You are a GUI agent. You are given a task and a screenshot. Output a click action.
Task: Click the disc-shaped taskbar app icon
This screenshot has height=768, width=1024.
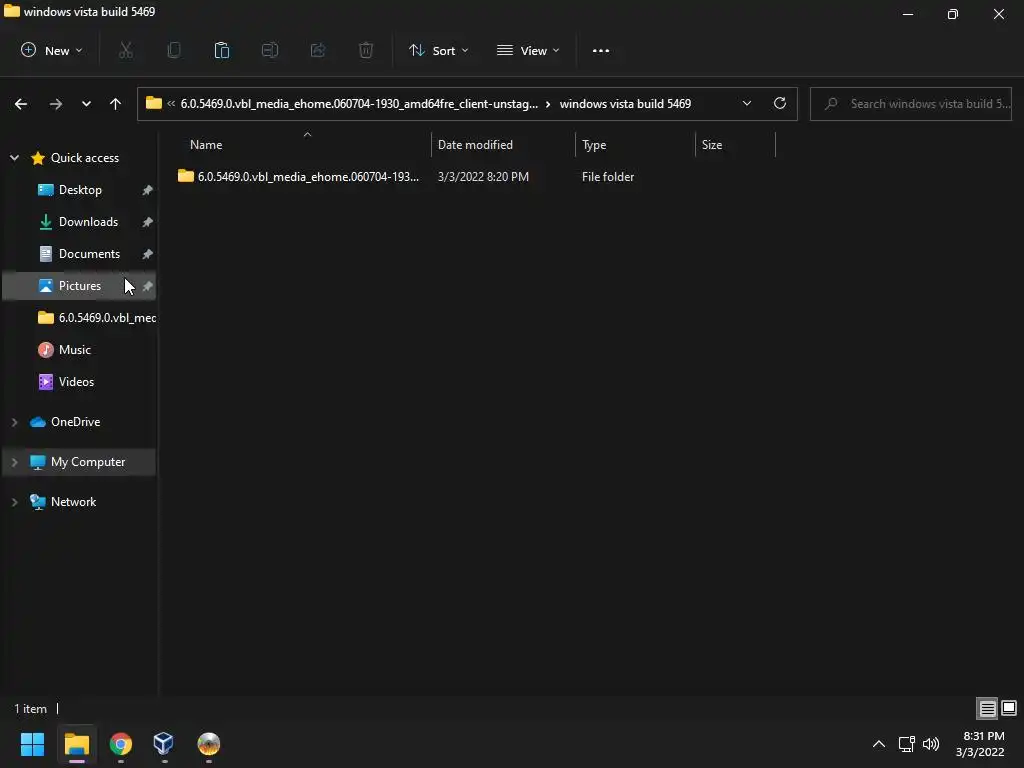pyautogui.click(x=209, y=744)
